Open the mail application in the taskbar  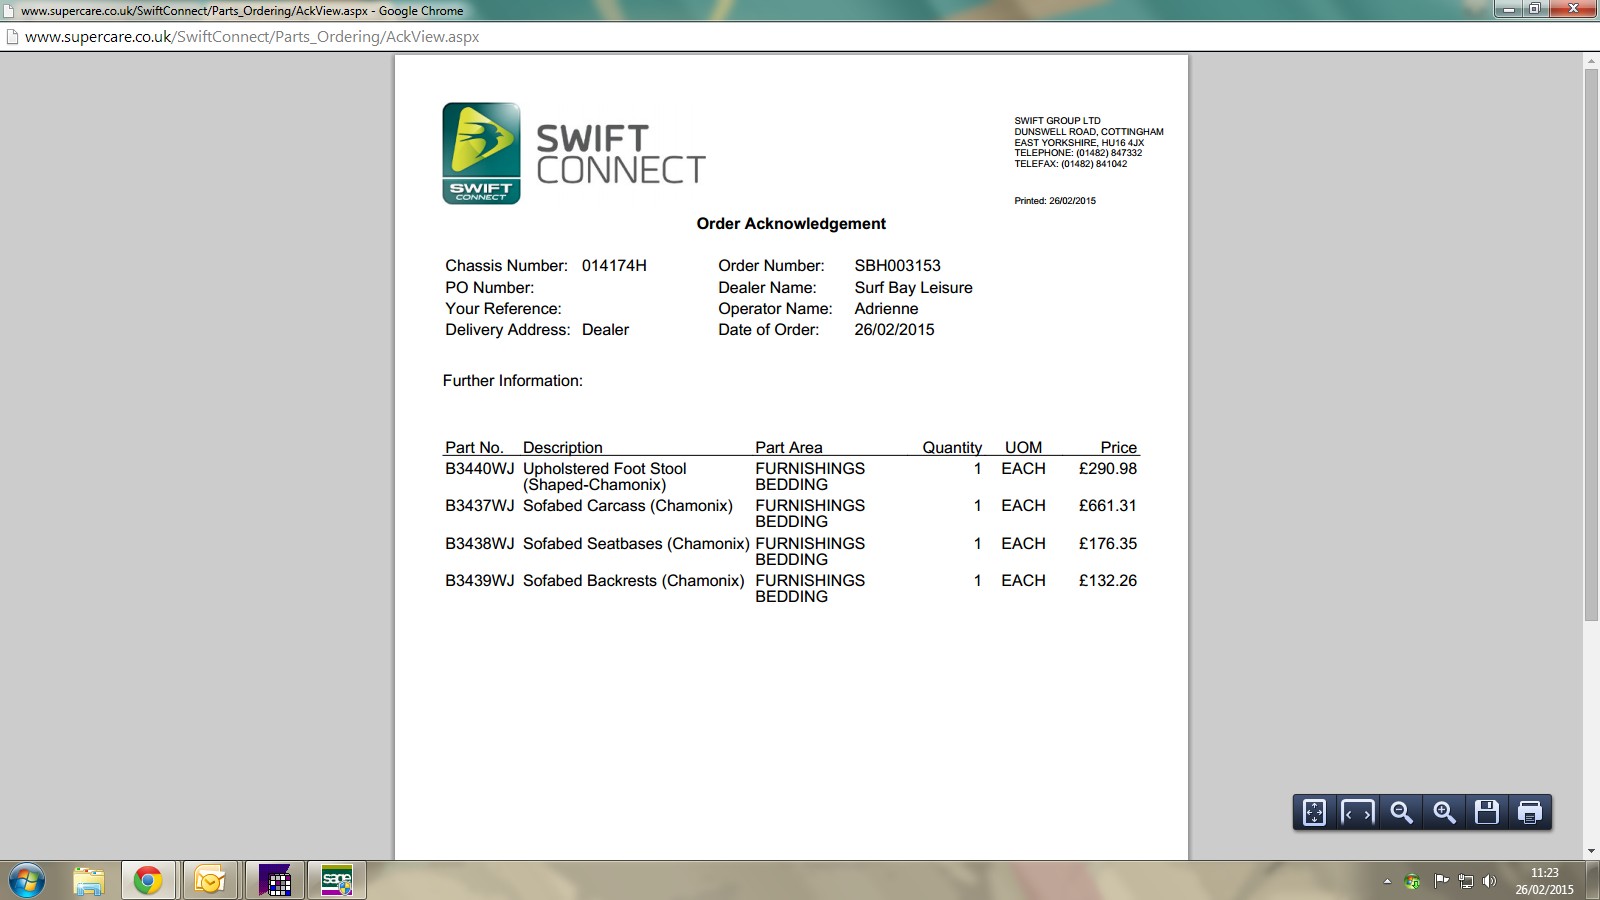pos(210,881)
